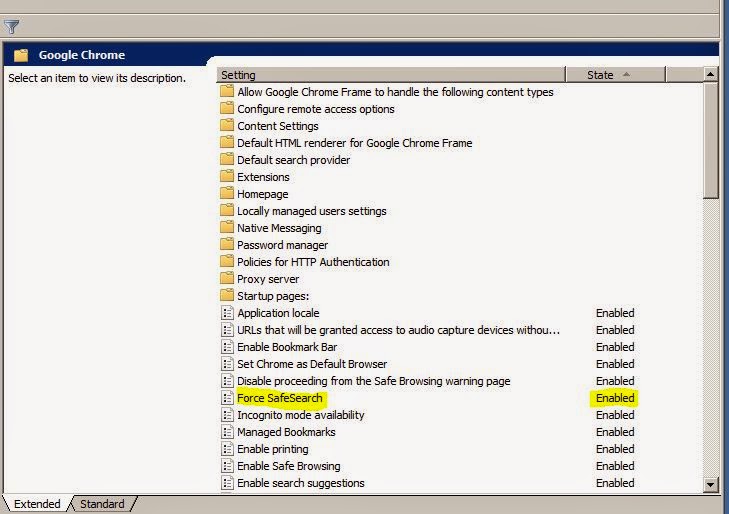Image resolution: width=729 pixels, height=514 pixels.
Task: Select the Password manager folder
Action: [x=282, y=245]
